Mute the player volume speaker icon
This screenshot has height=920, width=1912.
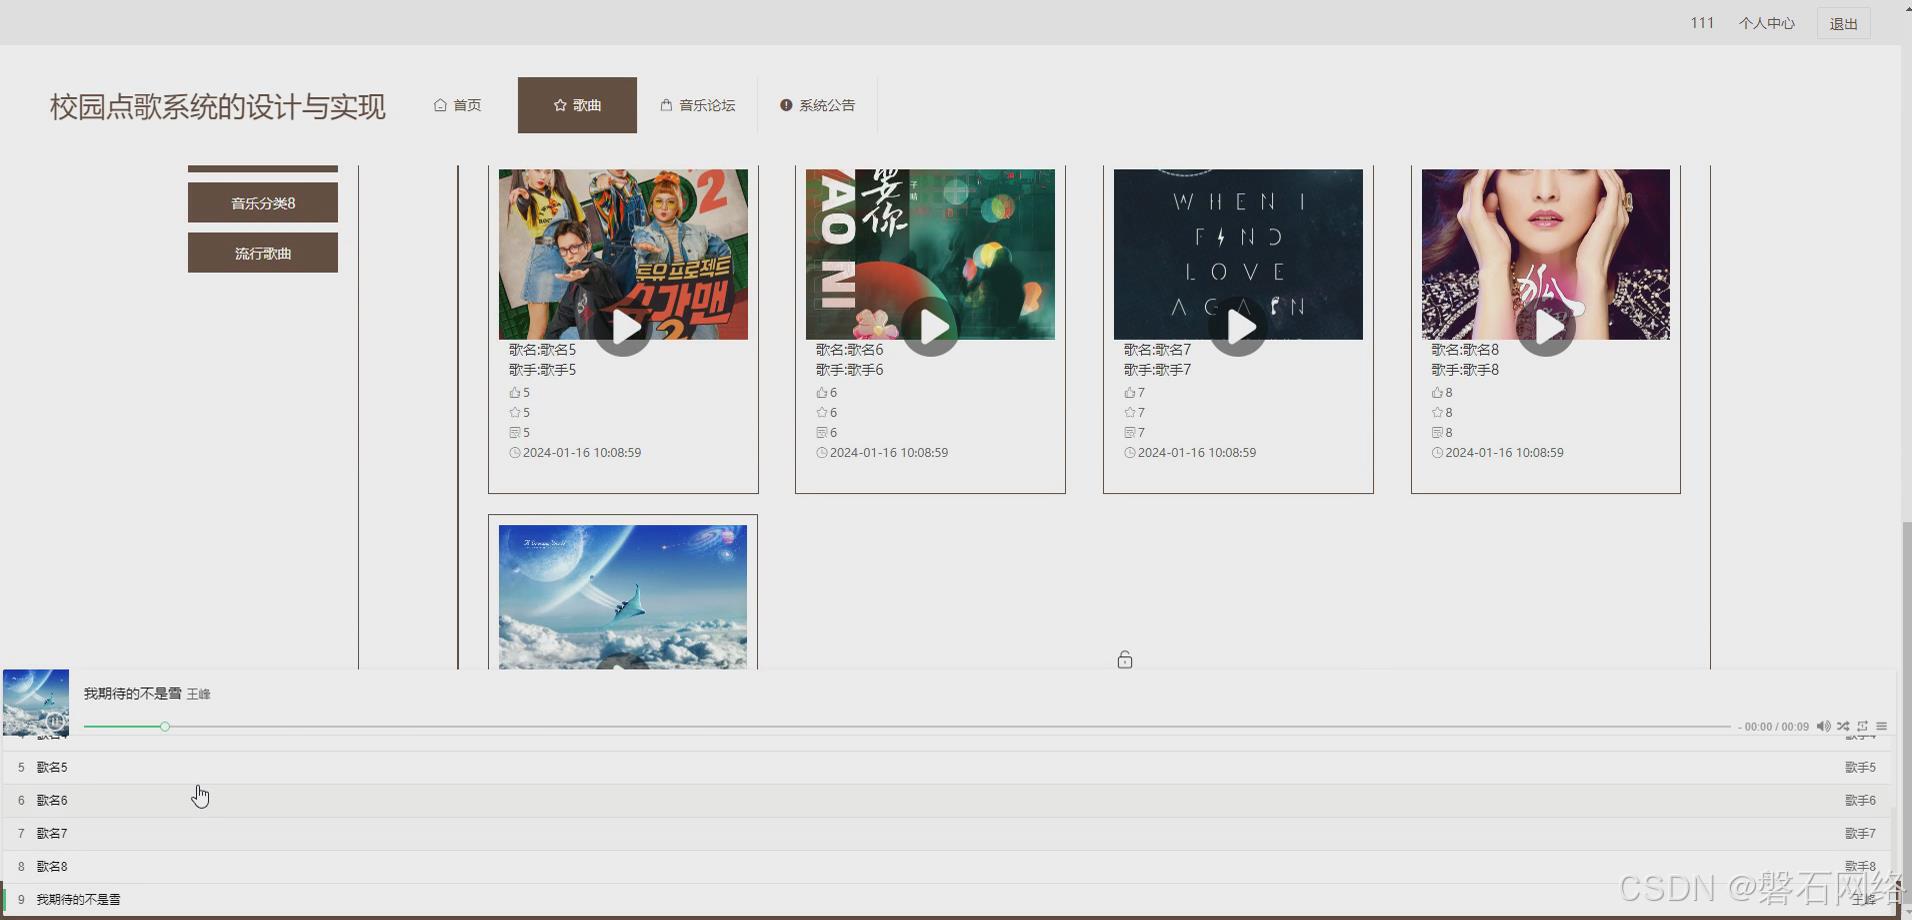click(1823, 726)
